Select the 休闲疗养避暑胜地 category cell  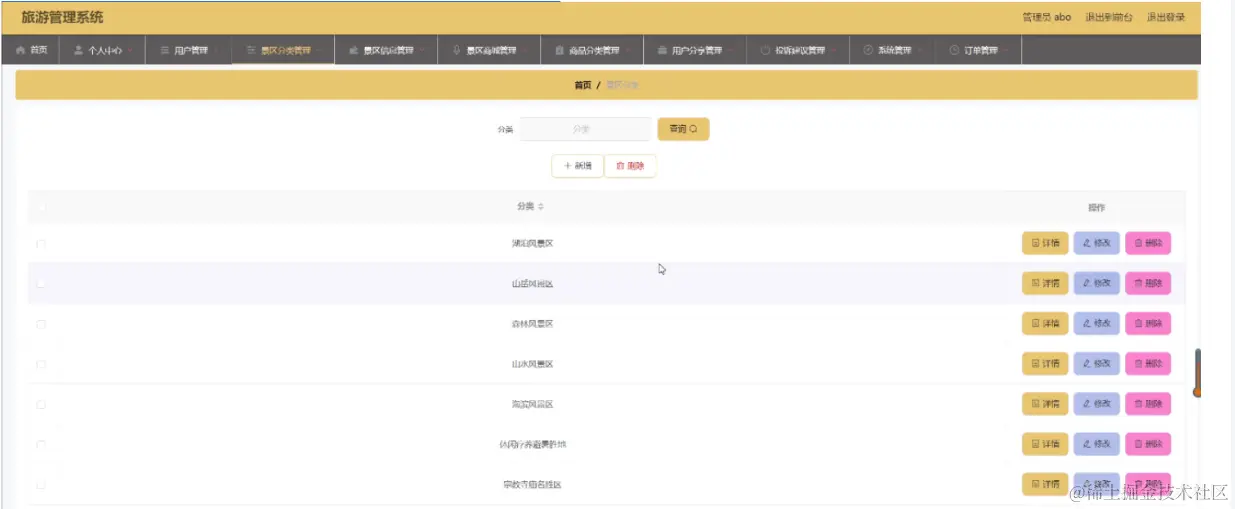point(532,444)
